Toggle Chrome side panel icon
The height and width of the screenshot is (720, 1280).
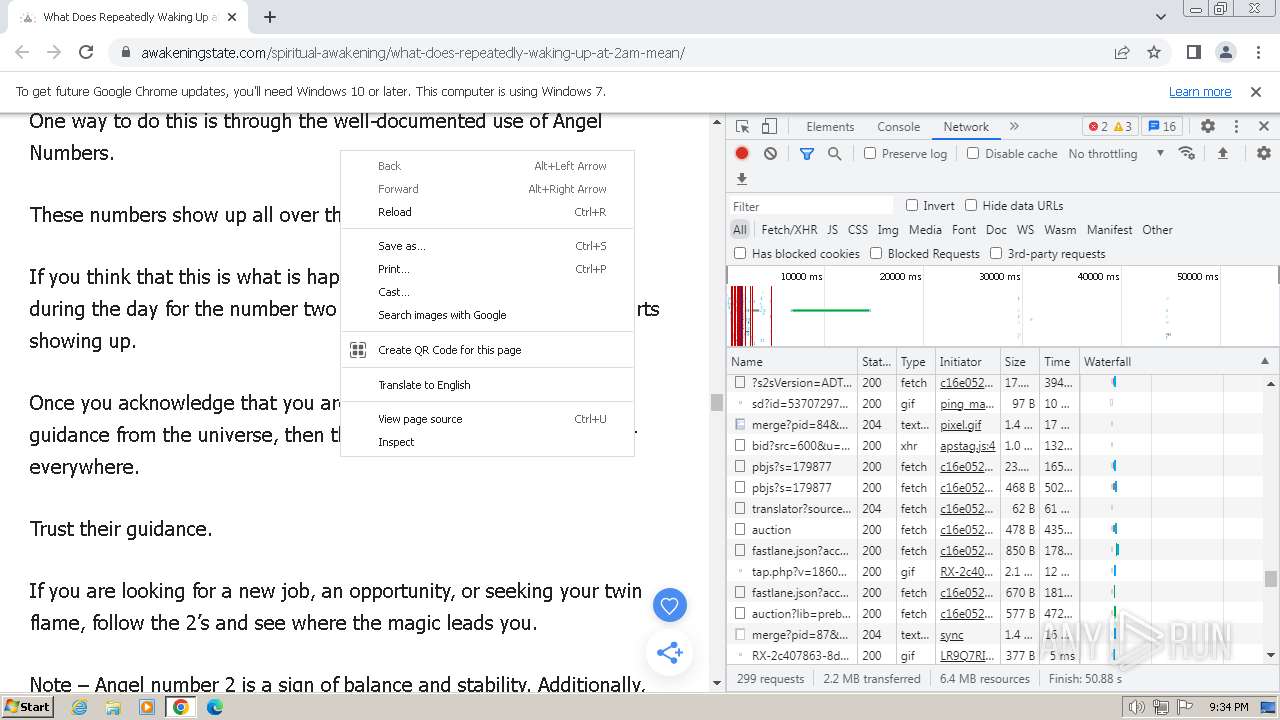(x=1194, y=53)
